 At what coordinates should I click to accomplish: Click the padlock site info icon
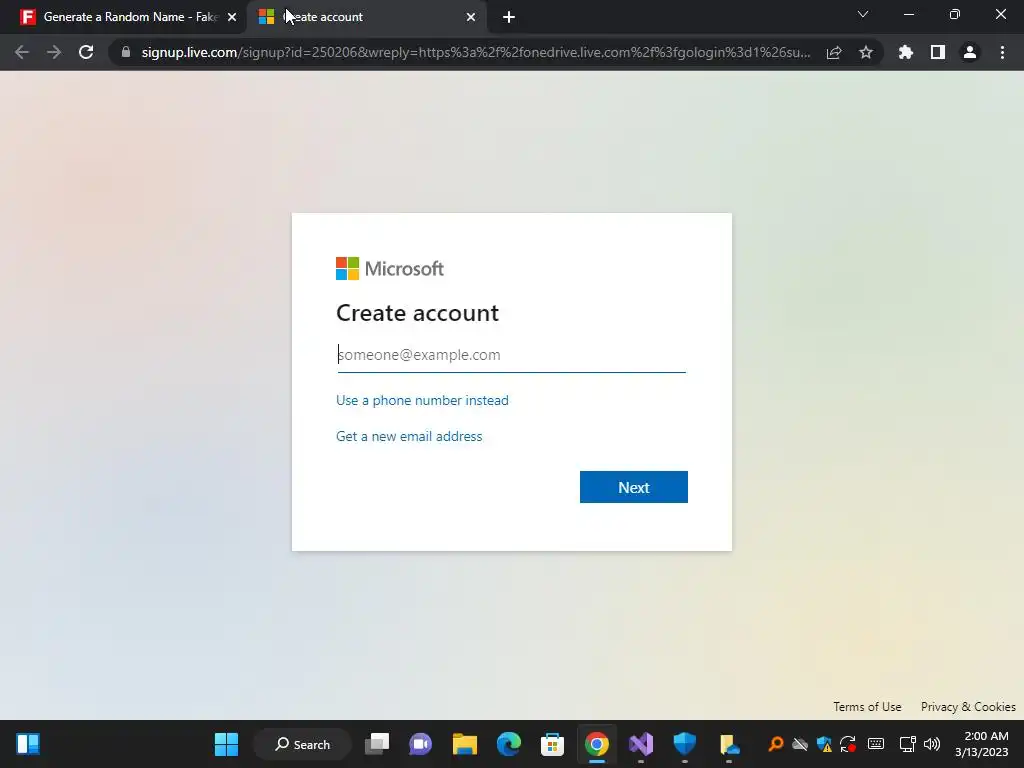click(x=126, y=52)
